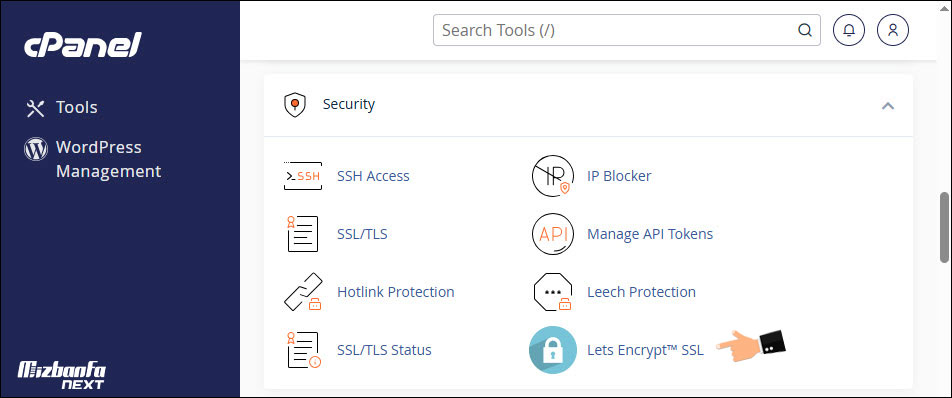The image size is (952, 398).
Task: Click the WordPress logo icon in sidebar
Action: pyautogui.click(x=36, y=148)
